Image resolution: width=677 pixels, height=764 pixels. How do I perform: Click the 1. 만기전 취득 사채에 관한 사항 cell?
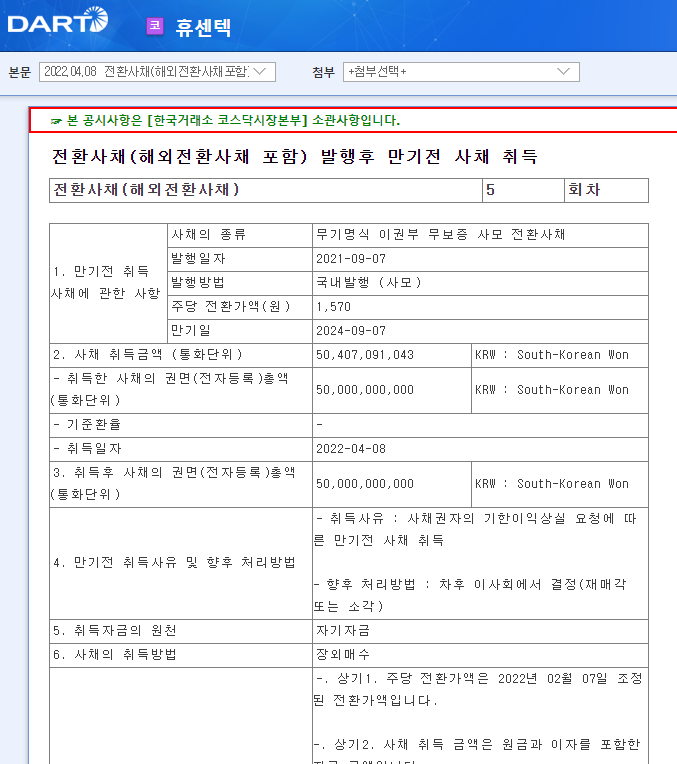pos(108,283)
